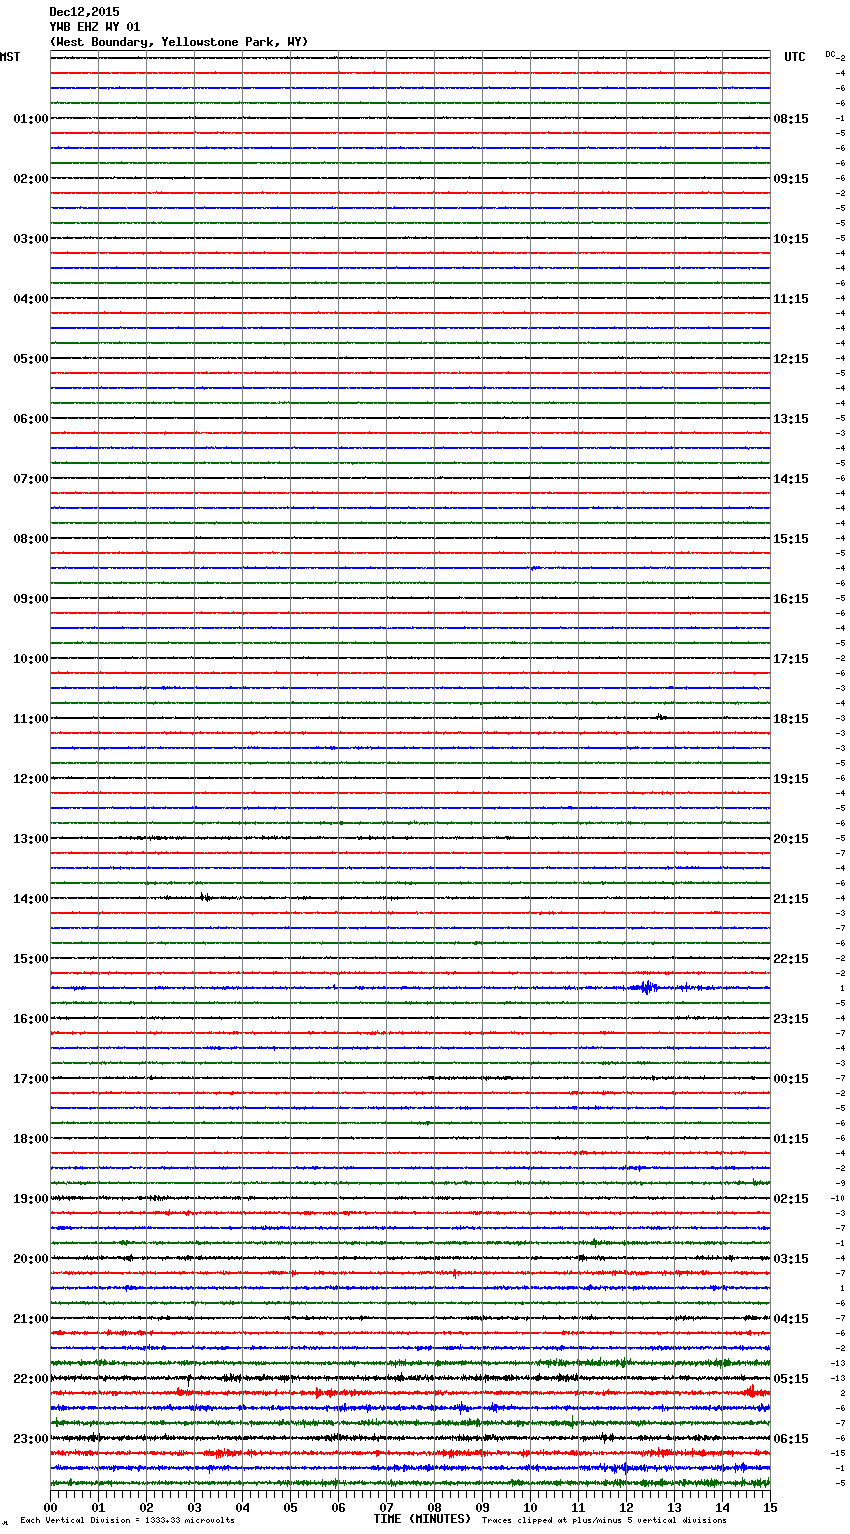Click the 20:00 MST time label
The image size is (850, 1534).
point(31,1259)
